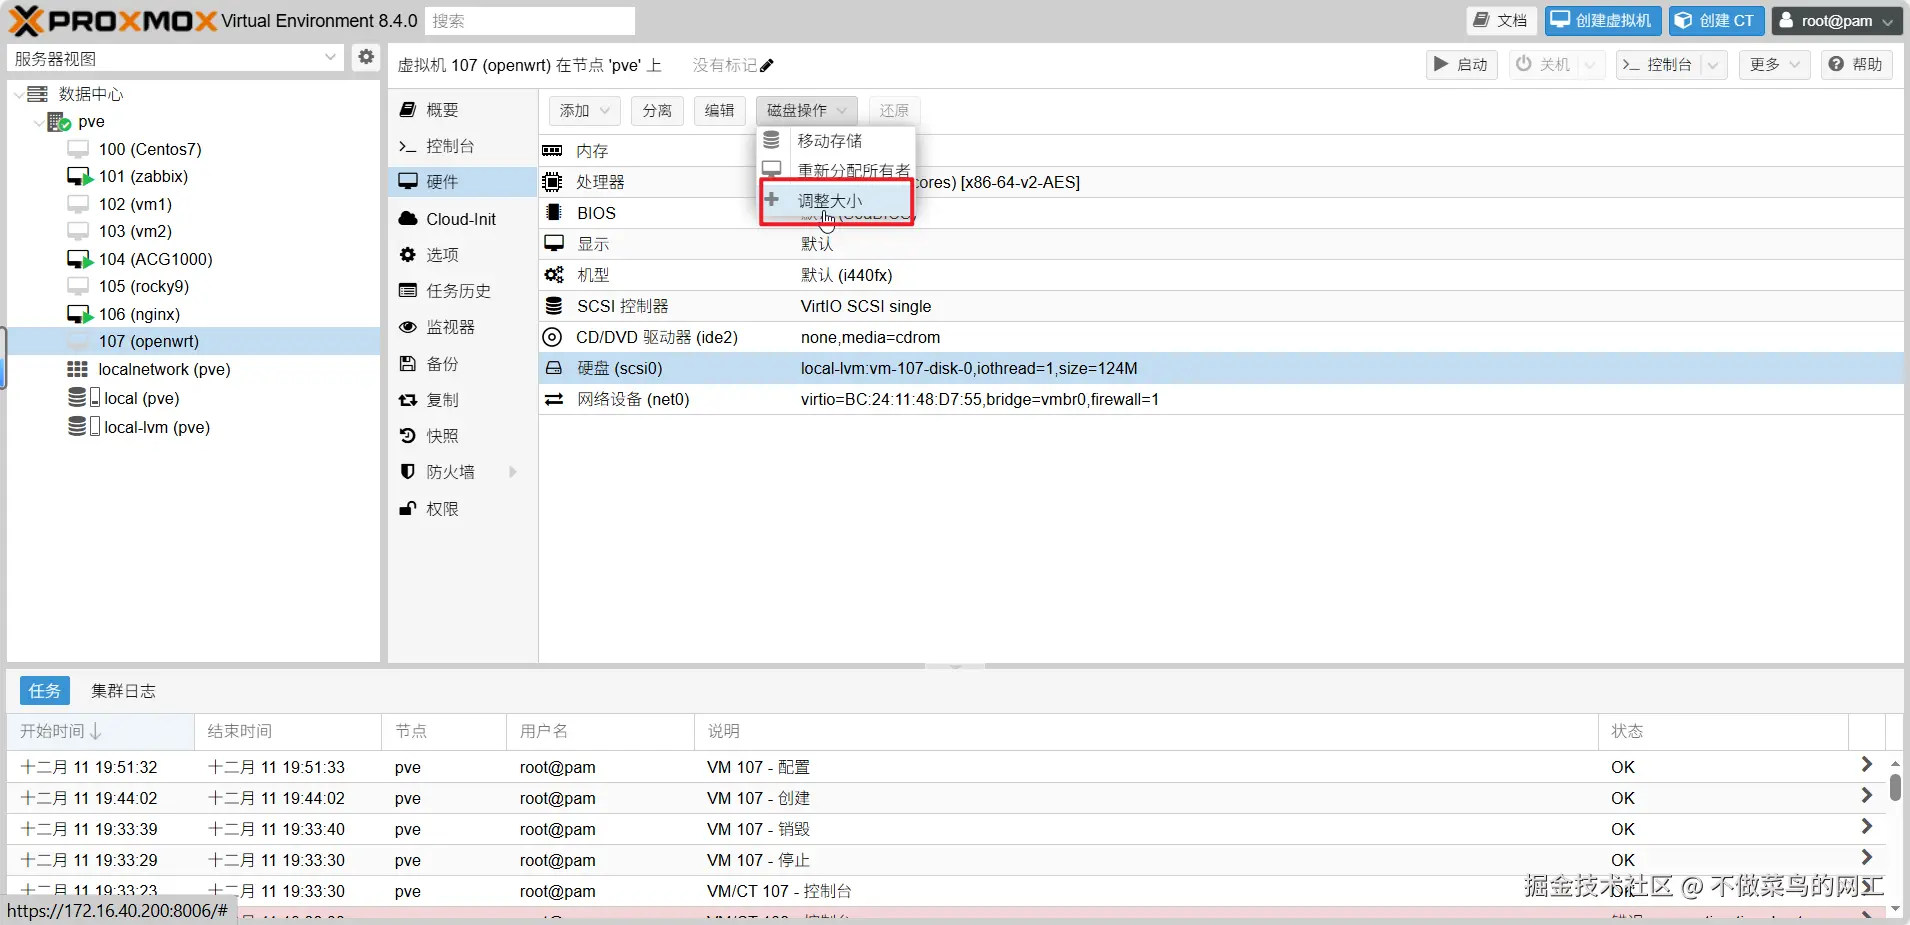
Task: Click the display monitor icon
Action: [x=554, y=243]
